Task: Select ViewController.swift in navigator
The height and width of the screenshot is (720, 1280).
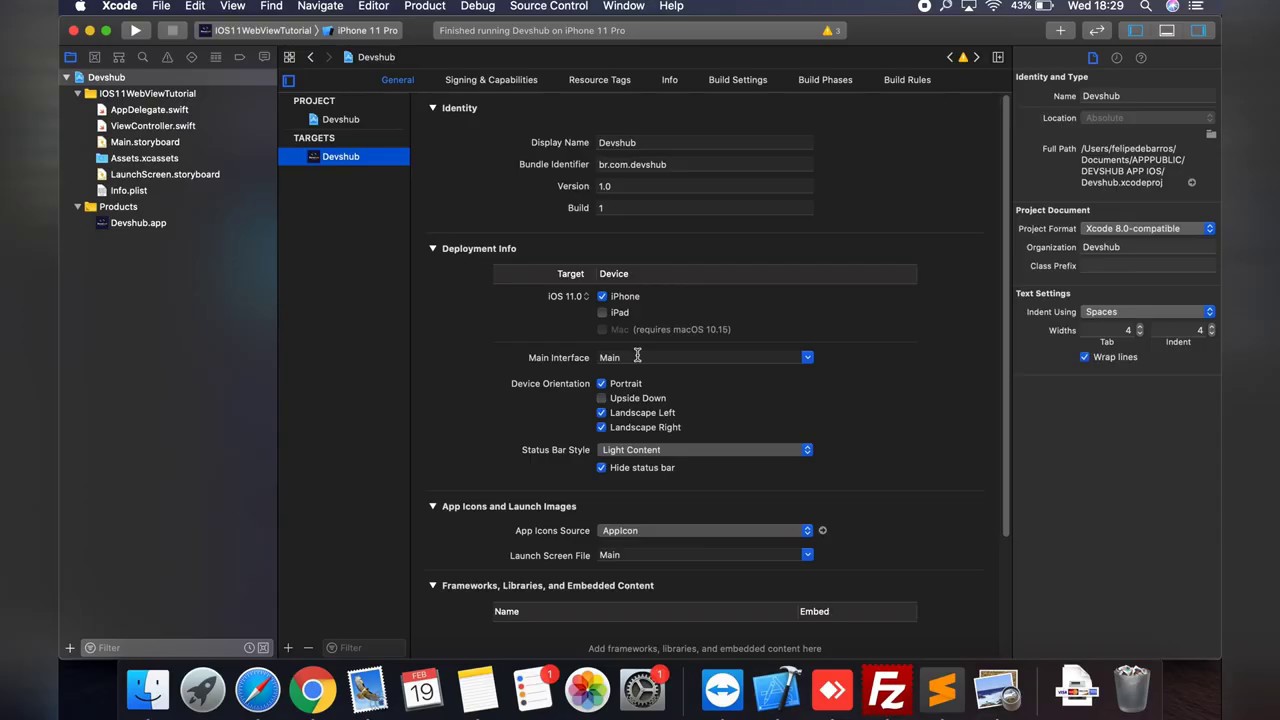Action: click(x=153, y=126)
